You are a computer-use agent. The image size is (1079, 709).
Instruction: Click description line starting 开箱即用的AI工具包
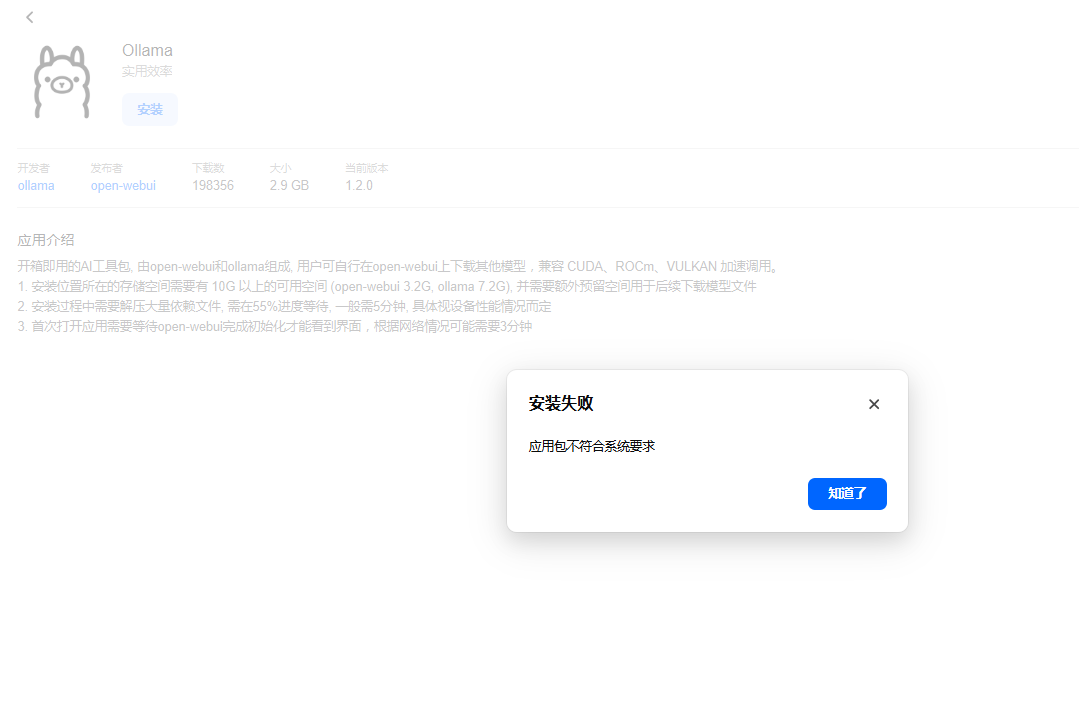pyautogui.click(x=398, y=266)
